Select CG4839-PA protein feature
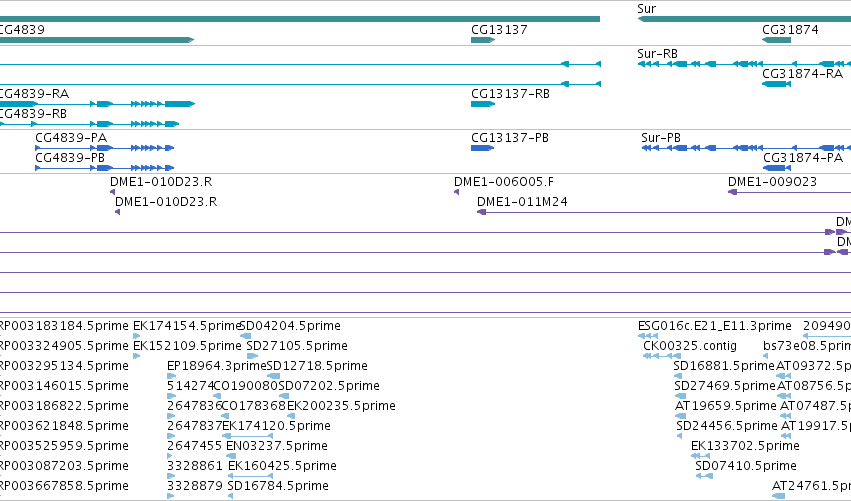This screenshot has width=851, height=501. point(105,148)
